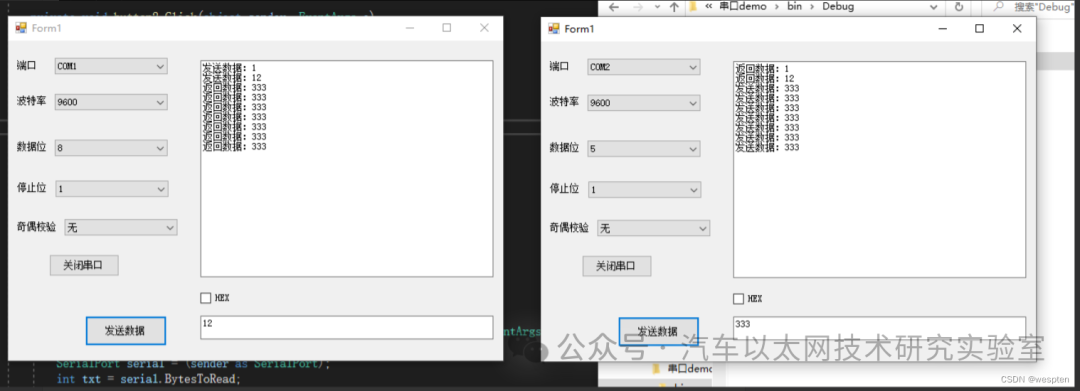
Task: Click the Explorer back arrow
Action: tap(614, 7)
